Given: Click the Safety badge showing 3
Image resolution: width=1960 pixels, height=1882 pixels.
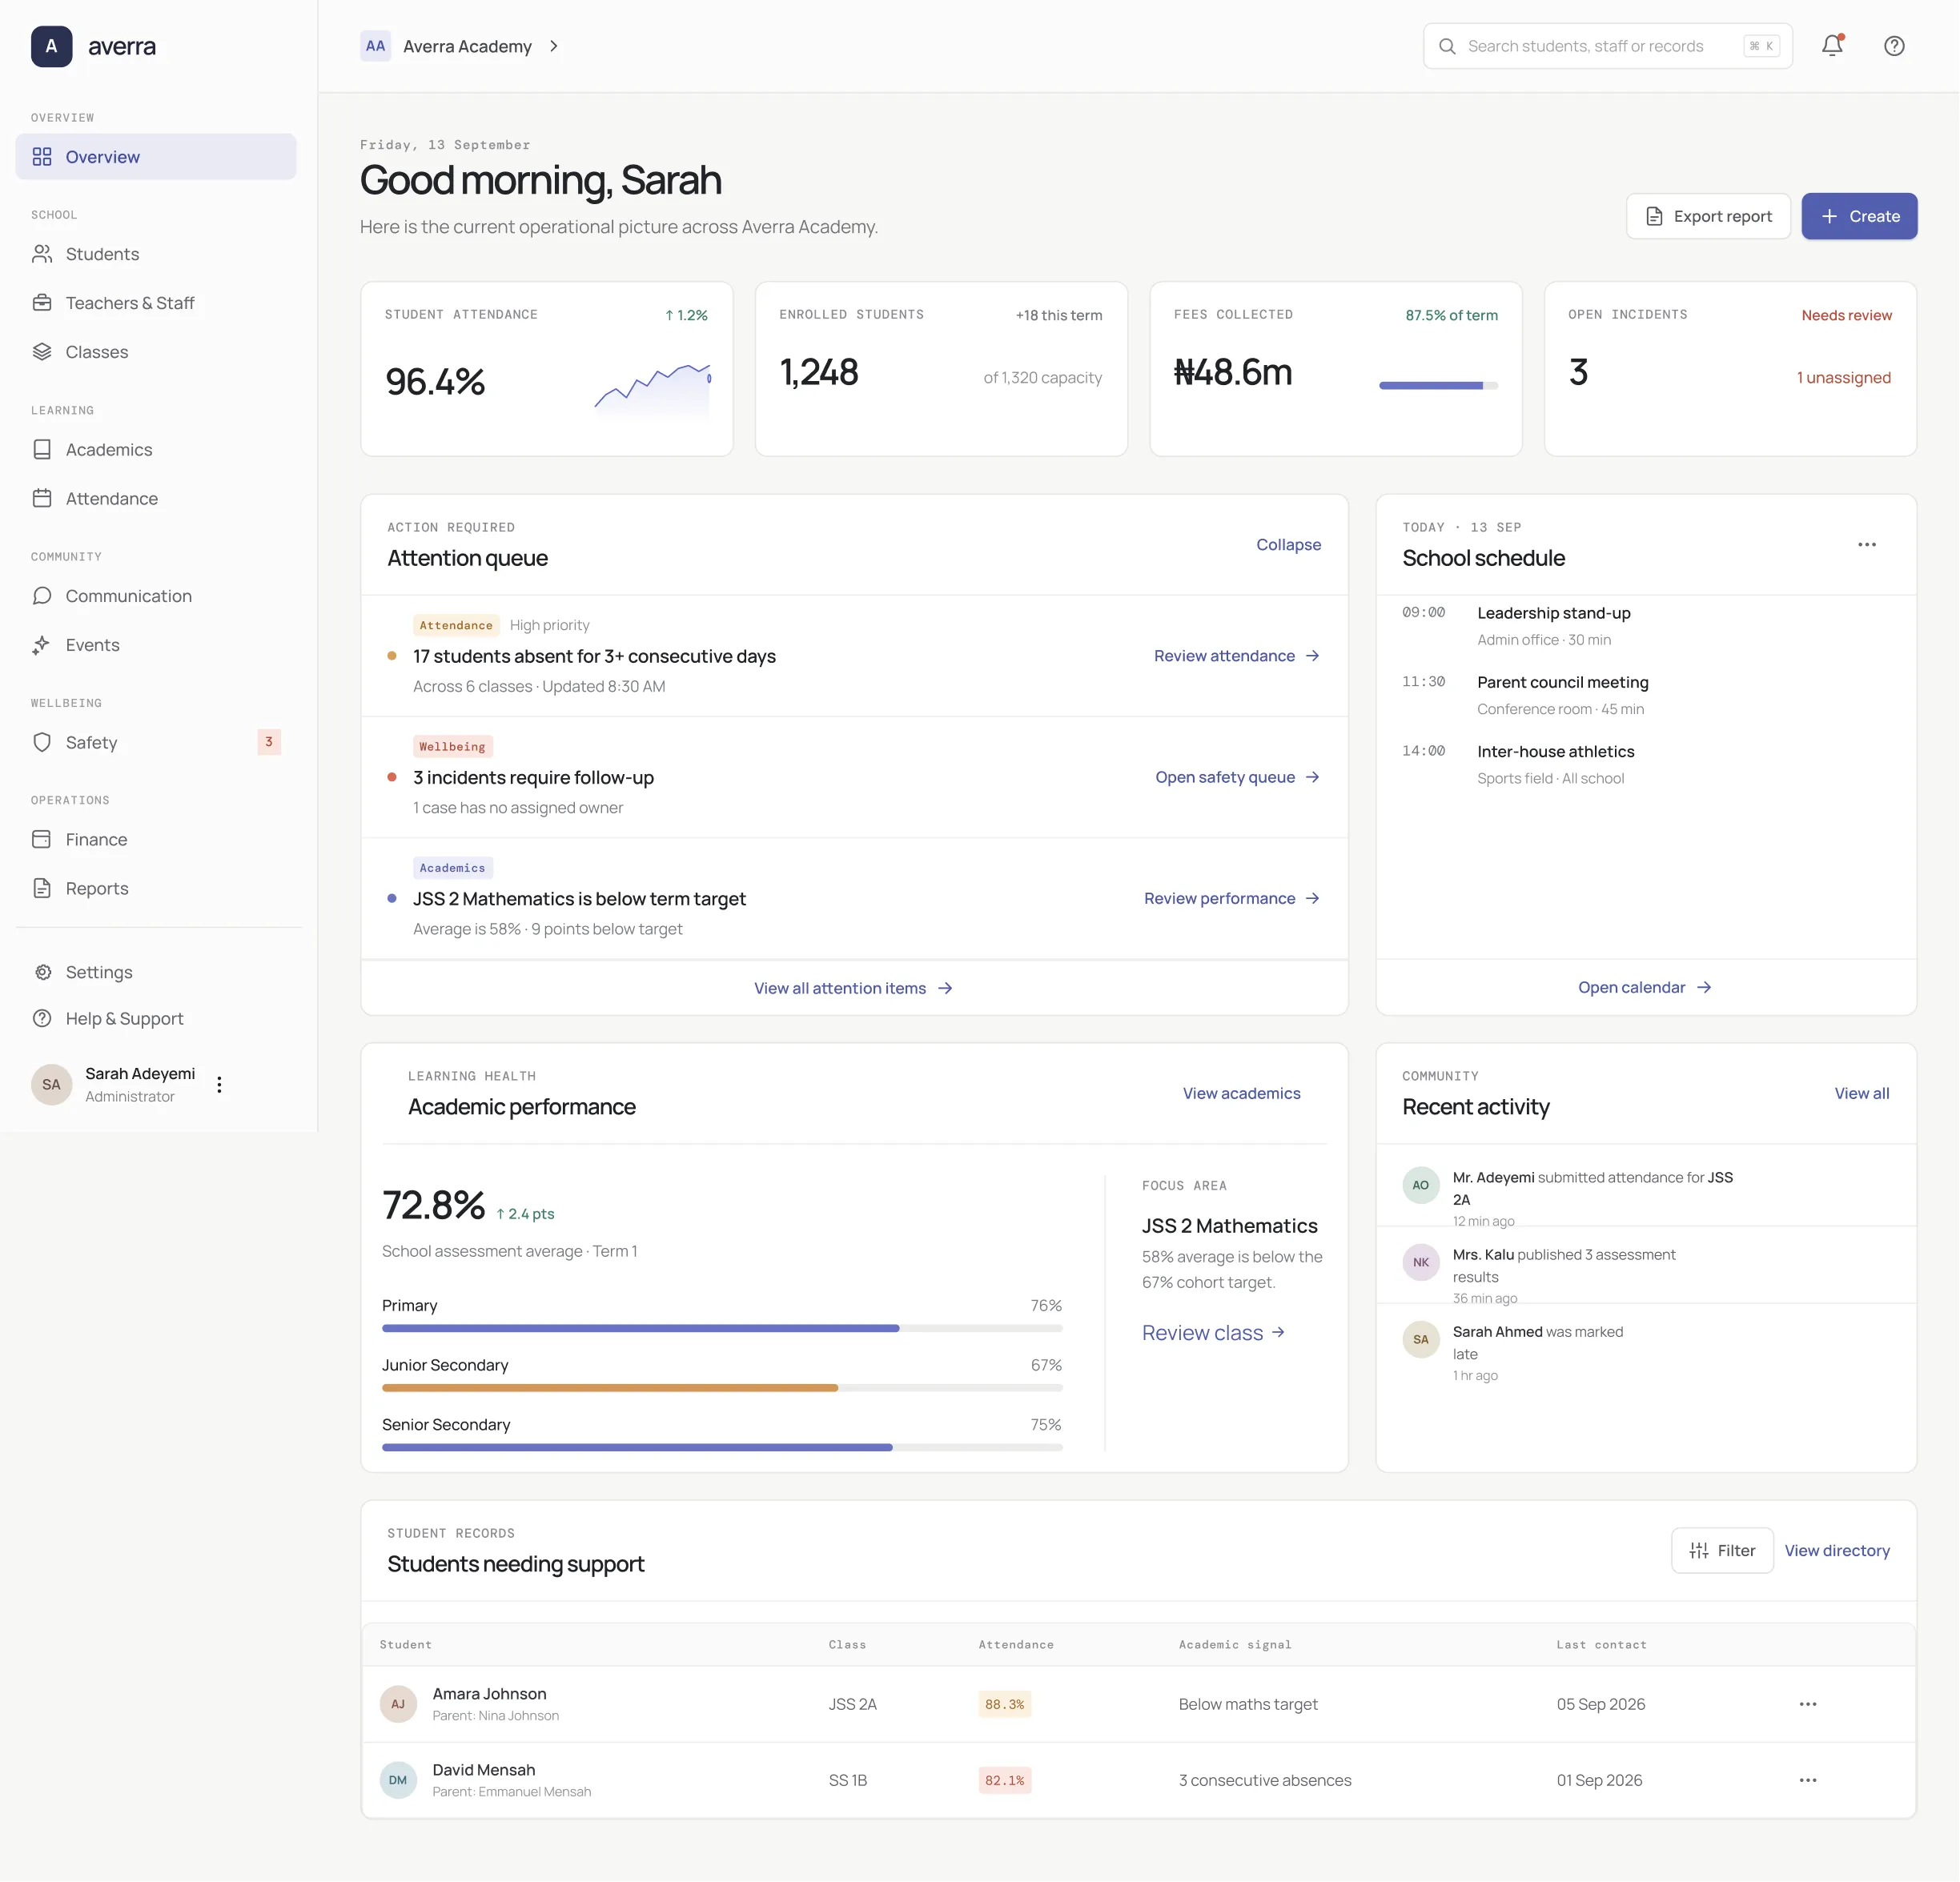Looking at the screenshot, I should [269, 742].
